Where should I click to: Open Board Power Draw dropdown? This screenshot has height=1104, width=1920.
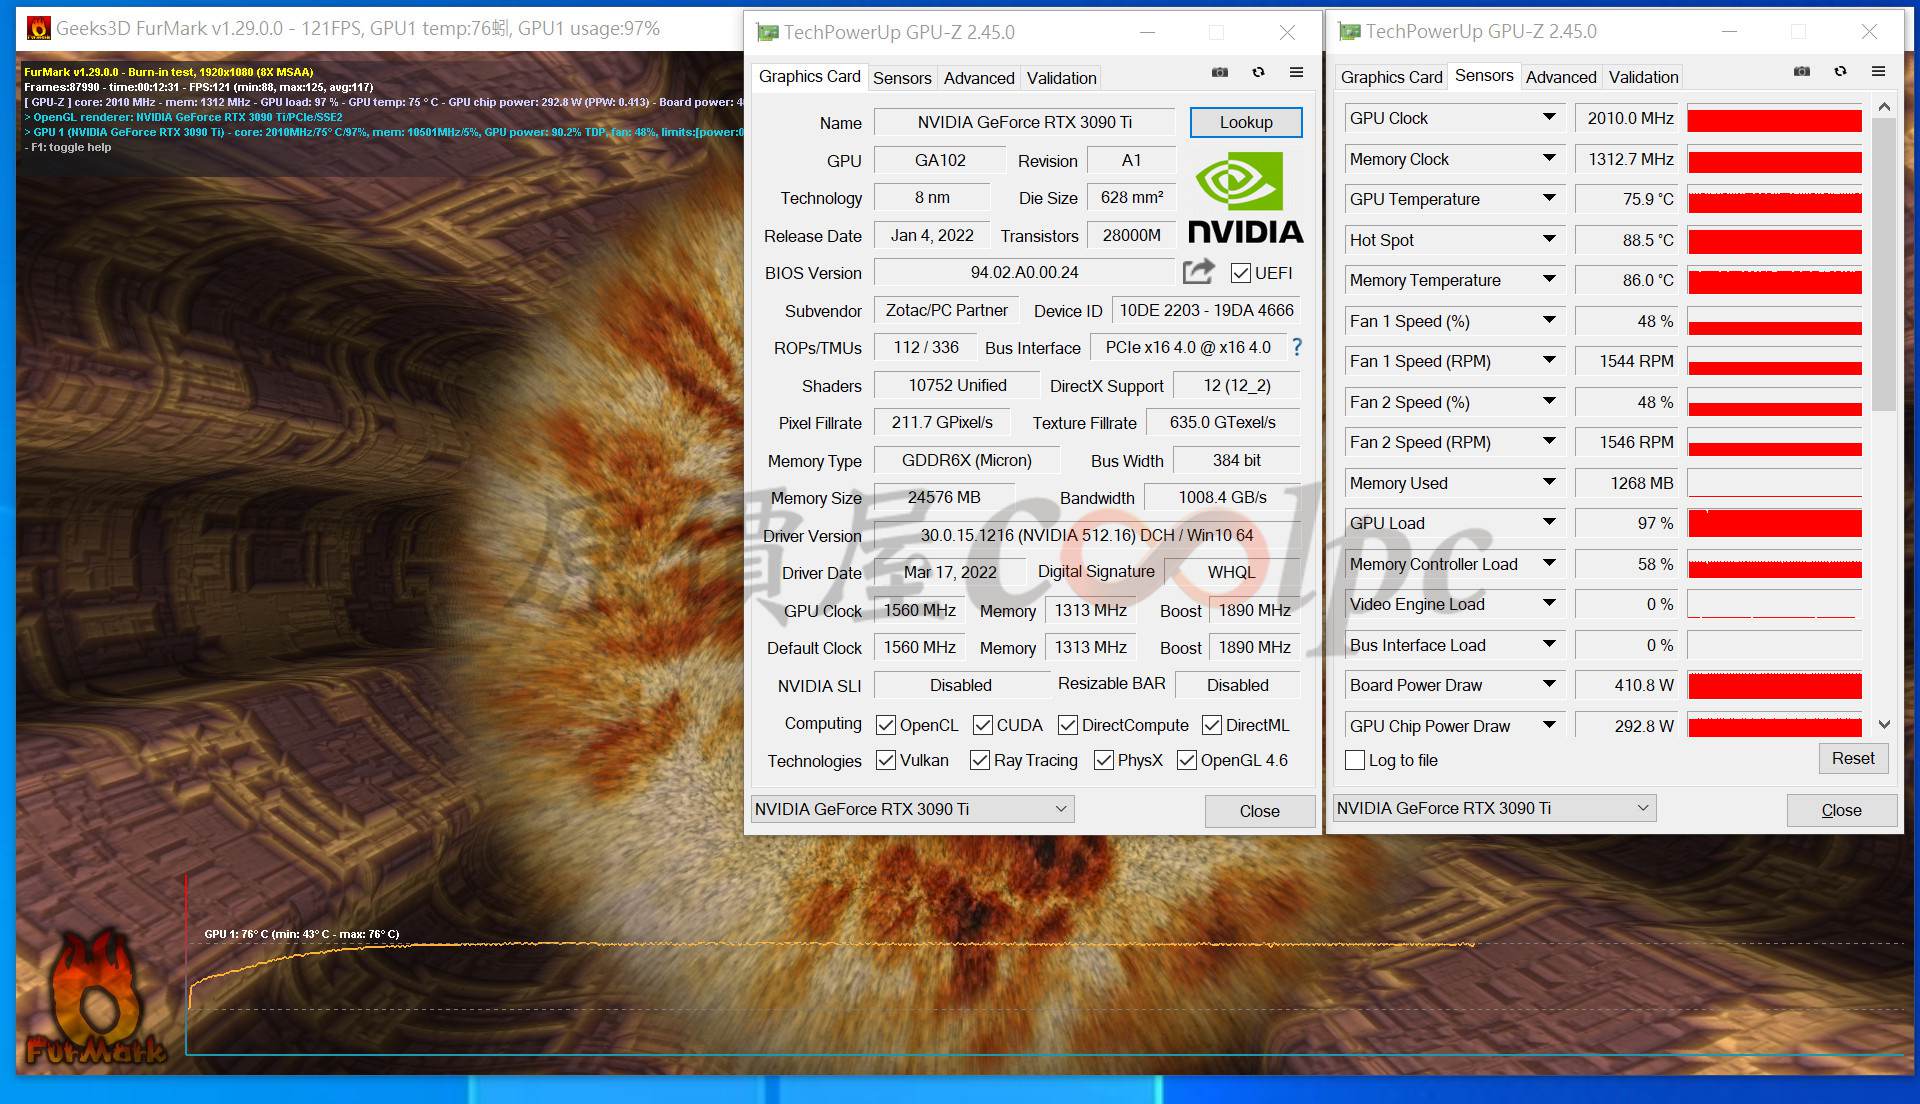[x=1549, y=684]
